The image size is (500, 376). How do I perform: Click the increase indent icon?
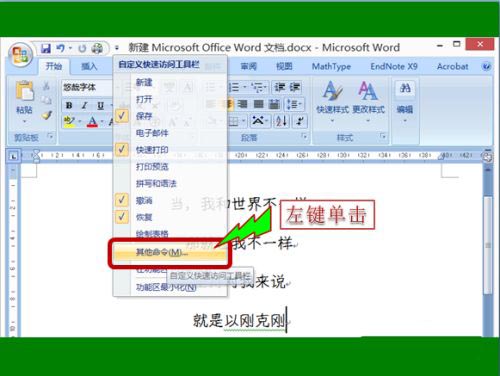coord(295,88)
